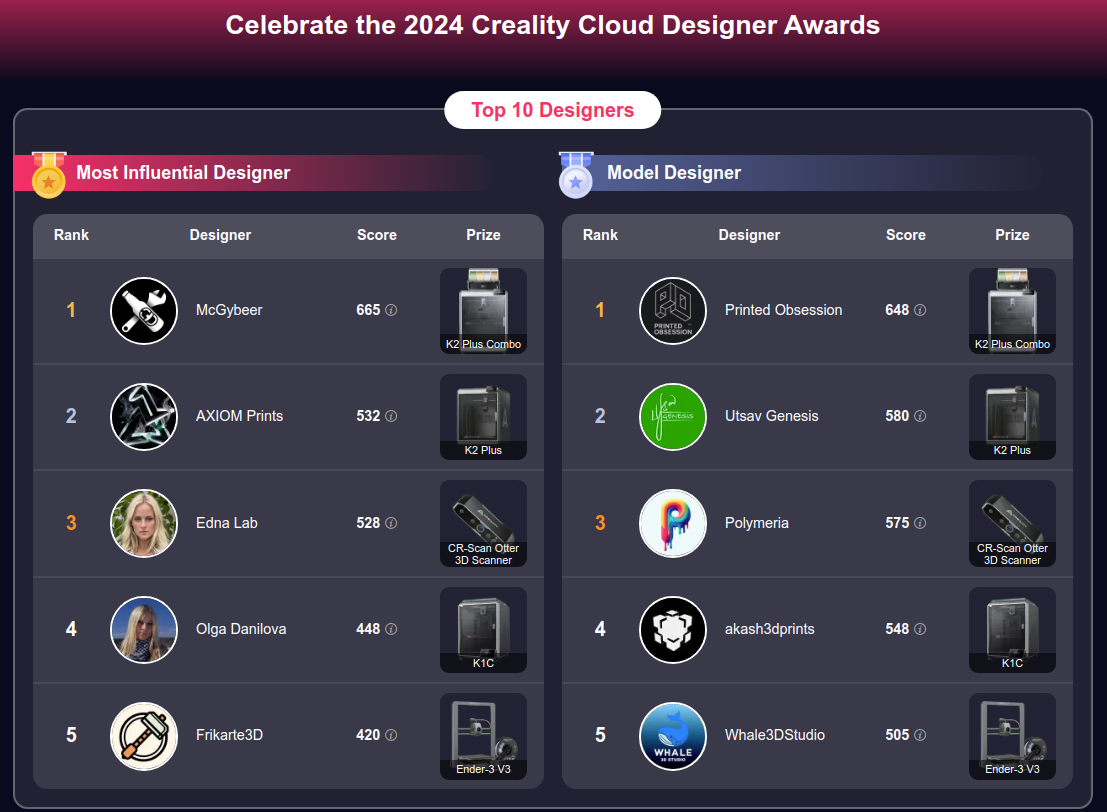The height and width of the screenshot is (812, 1107).
Task: View Polymeria's CR-Scan Otter scanner prize
Action: point(1012,523)
